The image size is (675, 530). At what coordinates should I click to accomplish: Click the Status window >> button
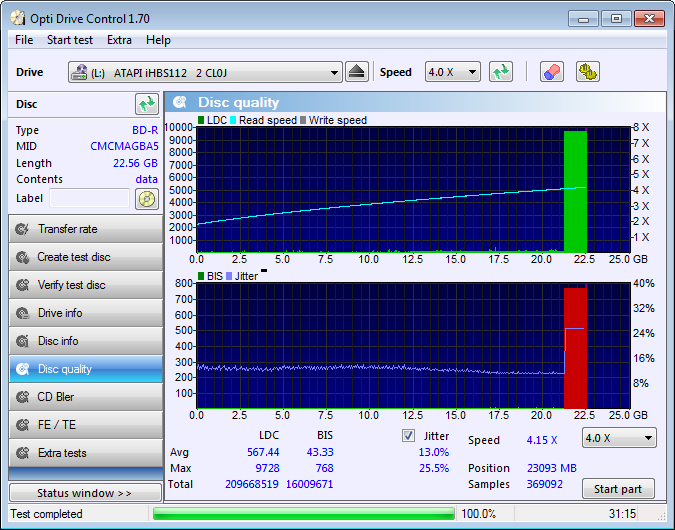click(85, 493)
